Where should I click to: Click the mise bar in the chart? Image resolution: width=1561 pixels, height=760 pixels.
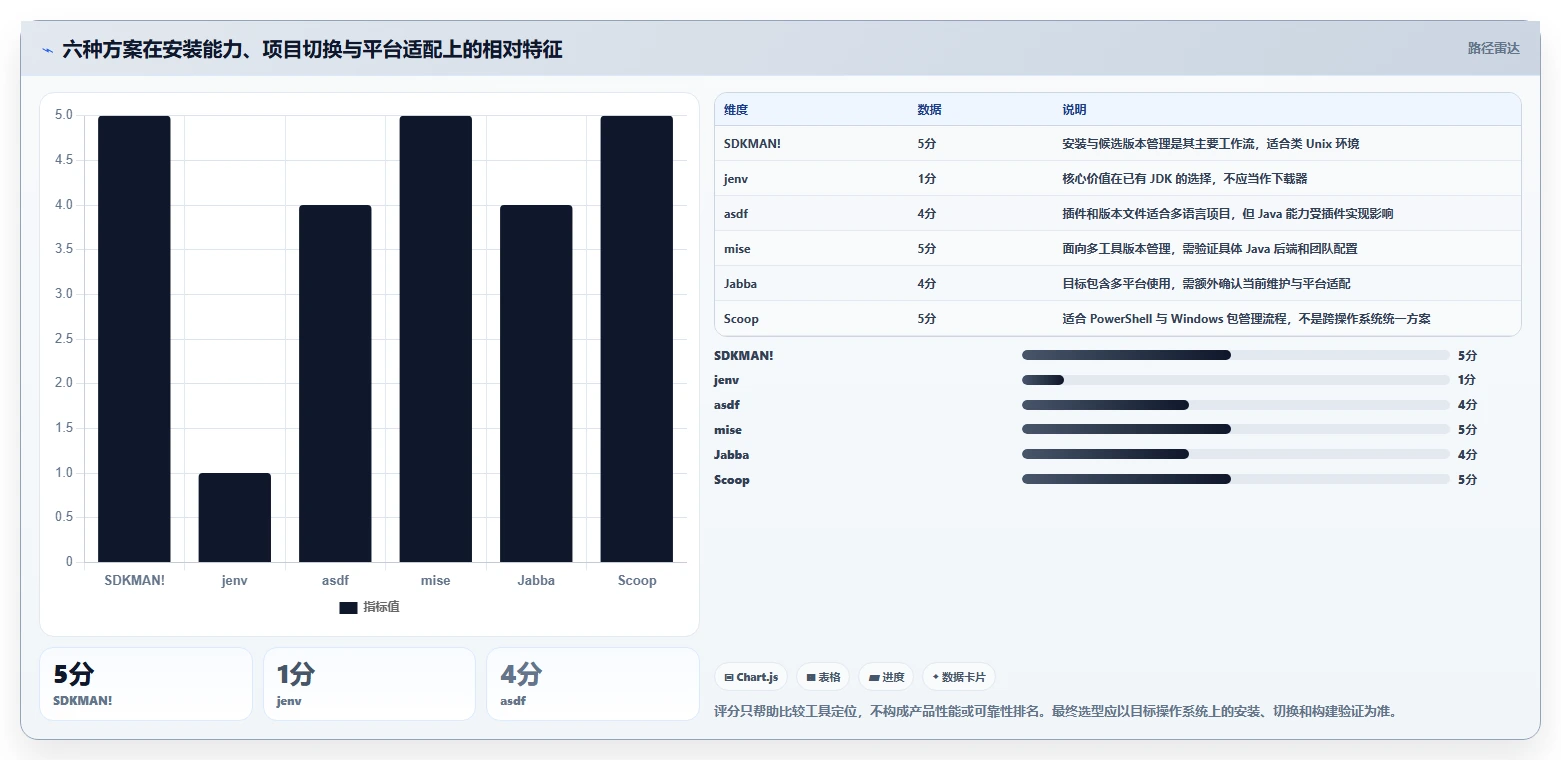pos(436,339)
